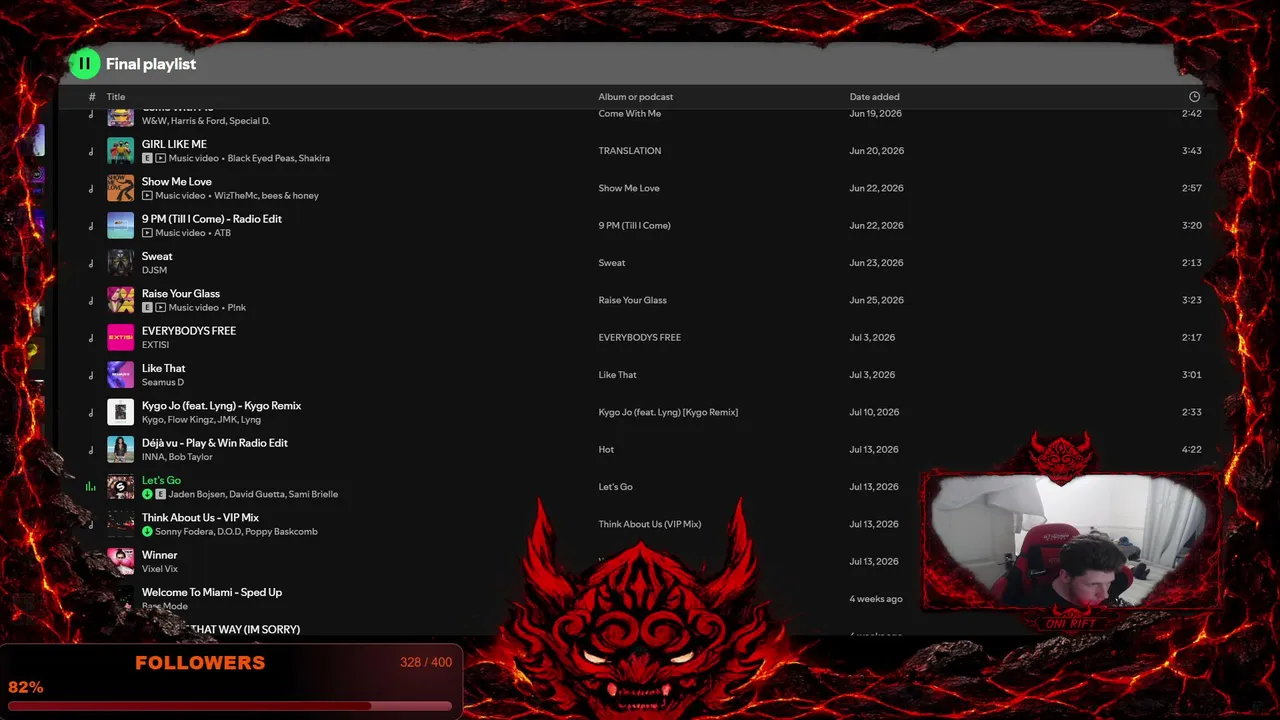Click the explicit badge on Let's Go
1280x720 pixels.
pyautogui.click(x=161, y=494)
